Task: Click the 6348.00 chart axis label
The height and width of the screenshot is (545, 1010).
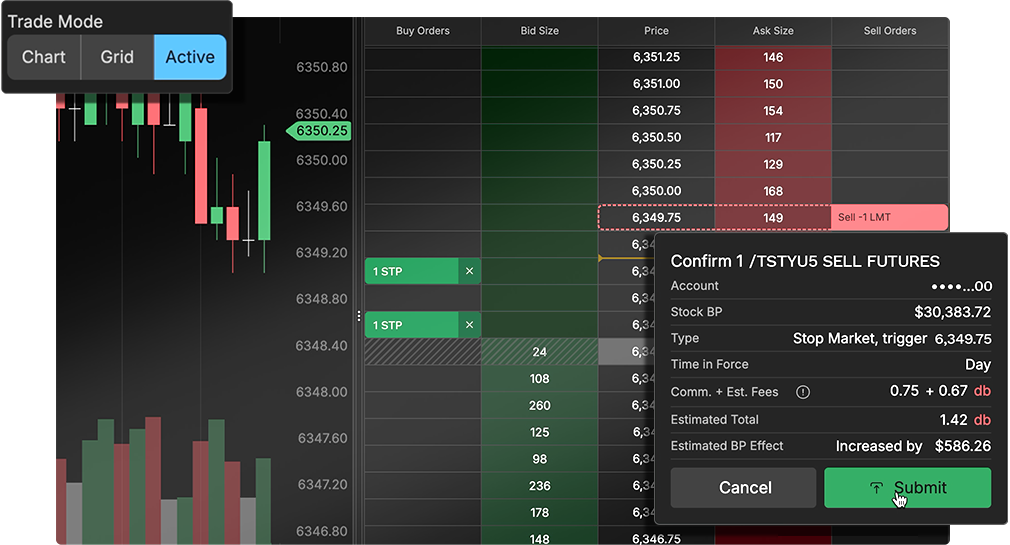Action: click(321, 392)
